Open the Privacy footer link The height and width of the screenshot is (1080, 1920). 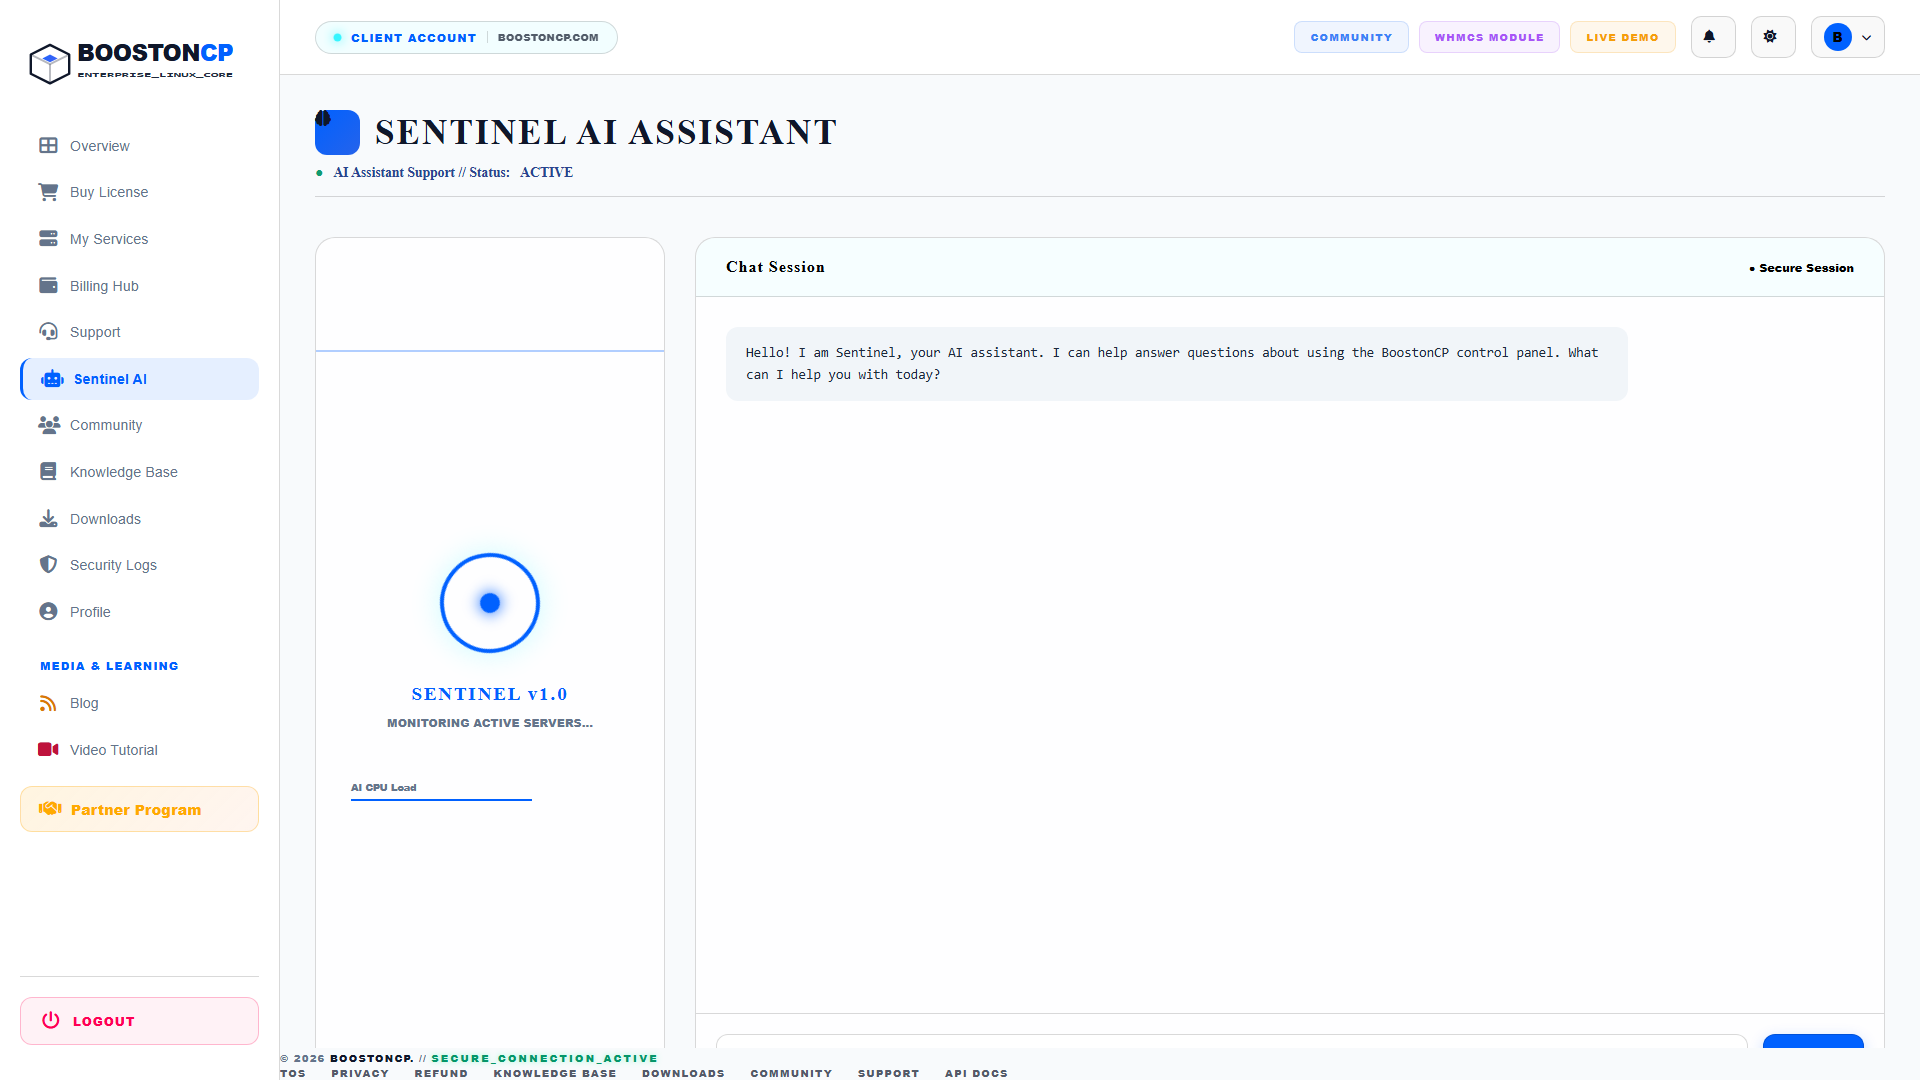point(360,1073)
